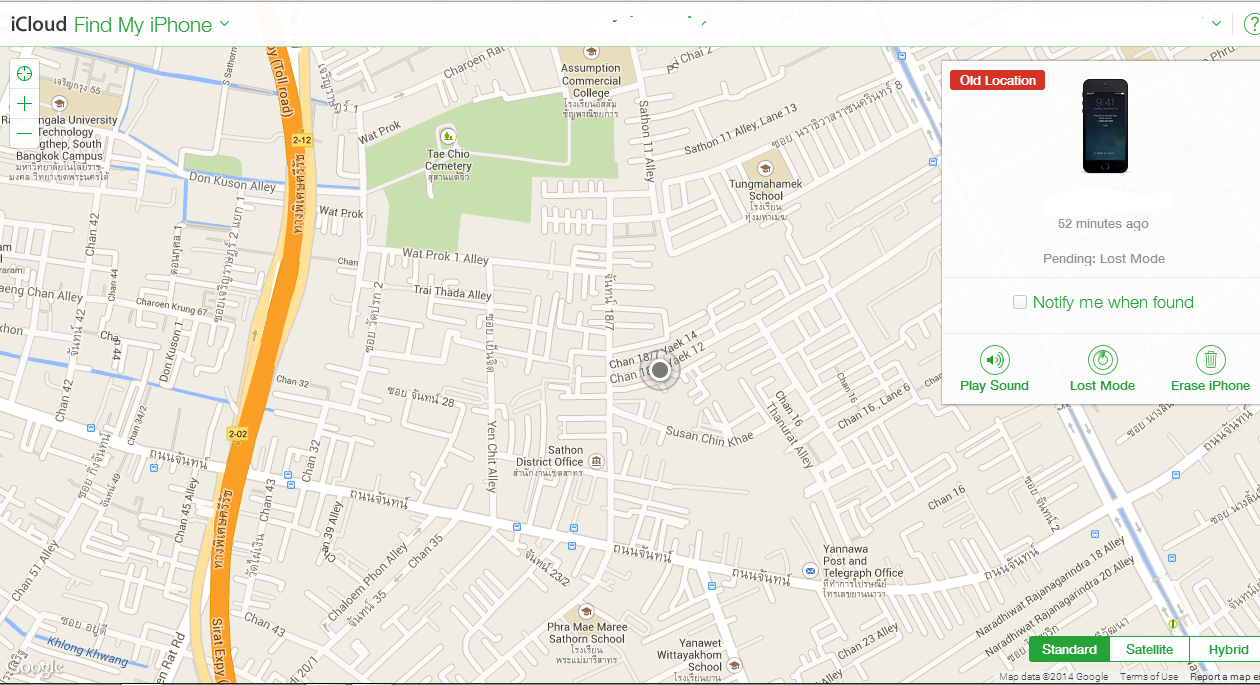Click the Erase iPhone trash icon
1260x685 pixels.
click(1210, 360)
